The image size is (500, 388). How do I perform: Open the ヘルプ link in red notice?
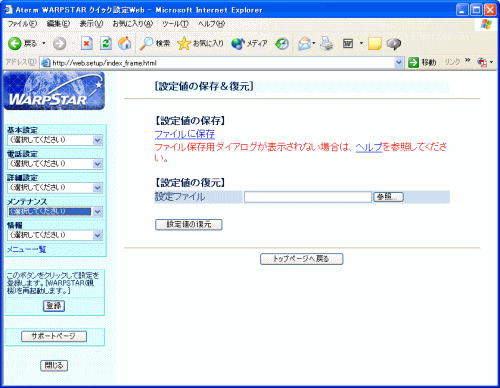[369, 147]
